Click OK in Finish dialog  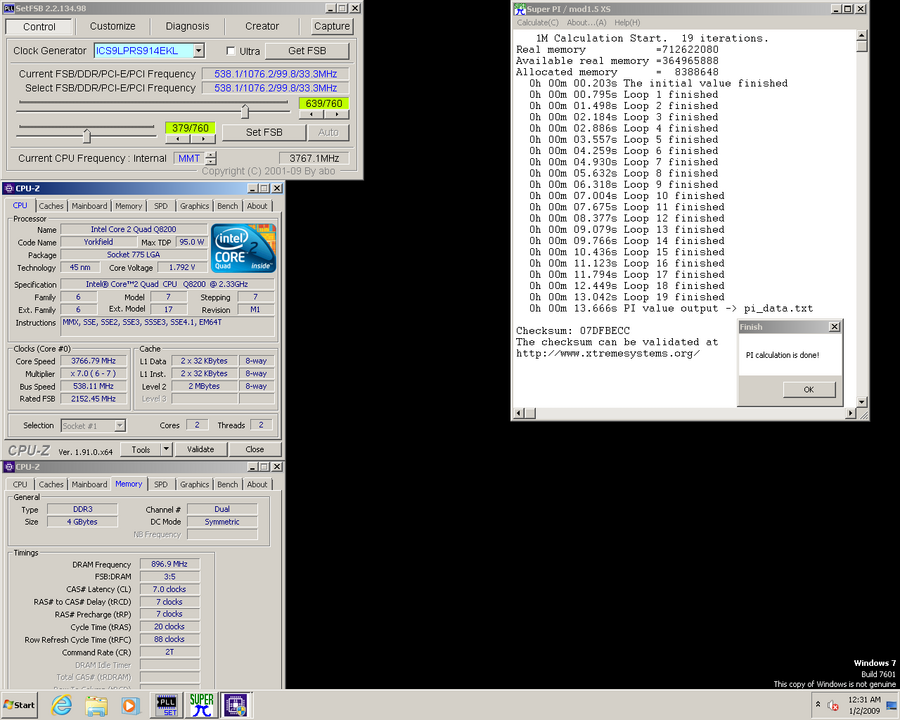pos(809,389)
